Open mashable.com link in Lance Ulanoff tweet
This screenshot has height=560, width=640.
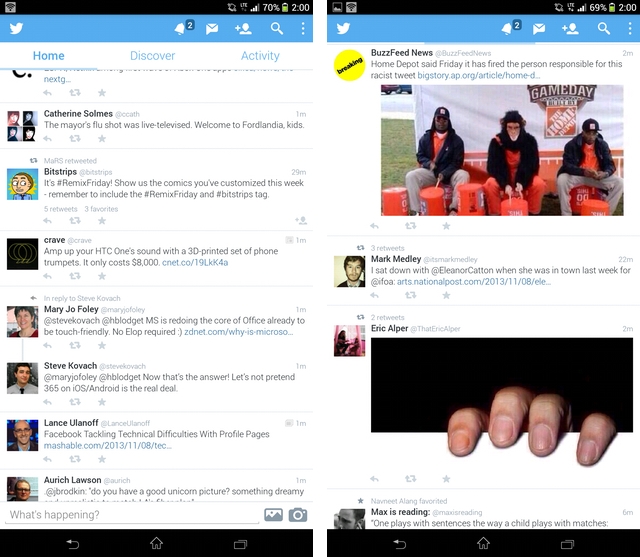tap(108, 445)
